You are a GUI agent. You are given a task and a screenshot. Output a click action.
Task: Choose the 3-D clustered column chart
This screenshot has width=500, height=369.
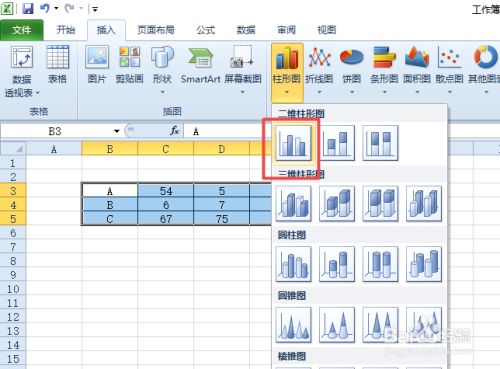[x=294, y=204]
